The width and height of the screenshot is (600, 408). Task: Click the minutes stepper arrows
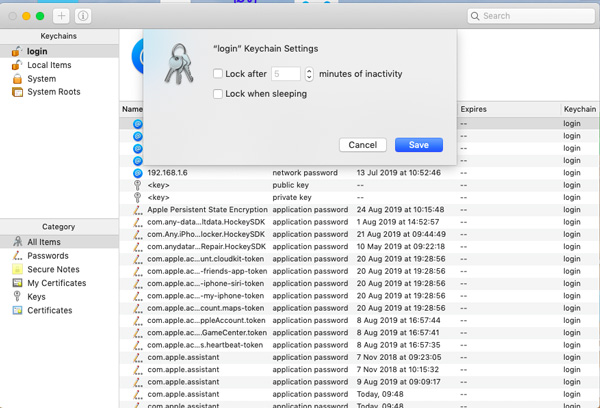[309, 74]
